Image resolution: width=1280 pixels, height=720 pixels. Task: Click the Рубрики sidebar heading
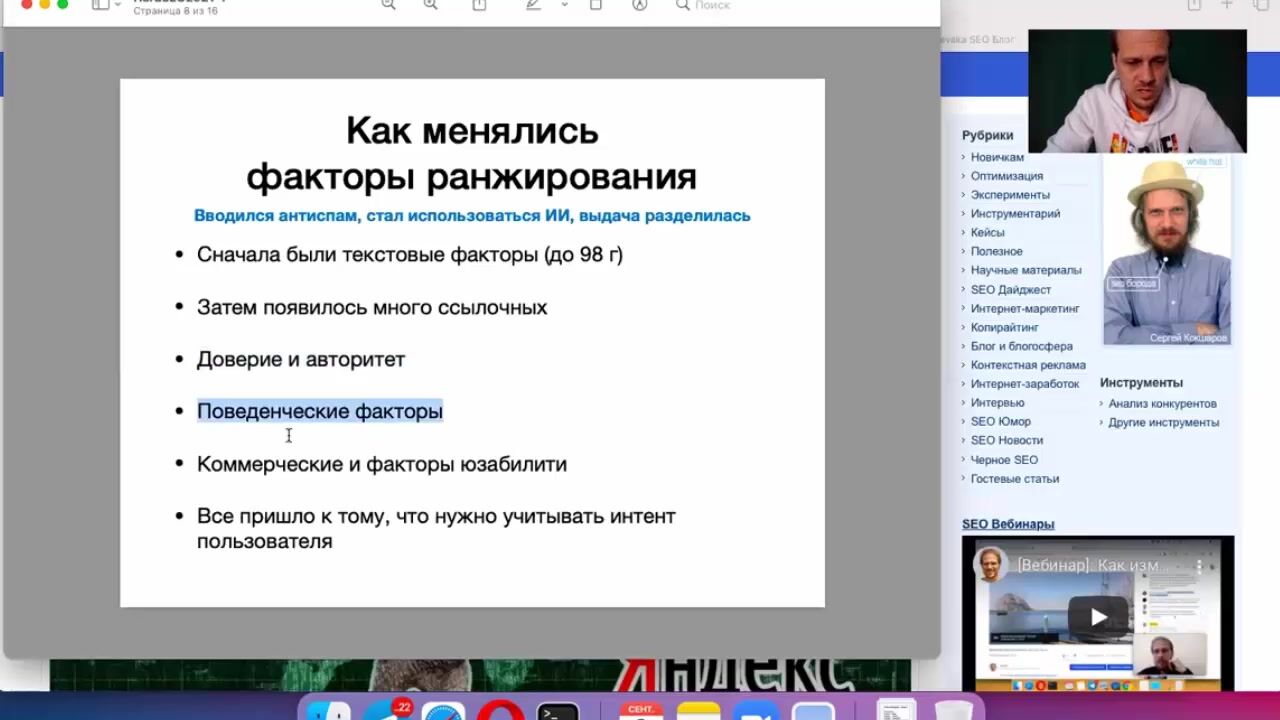point(987,135)
